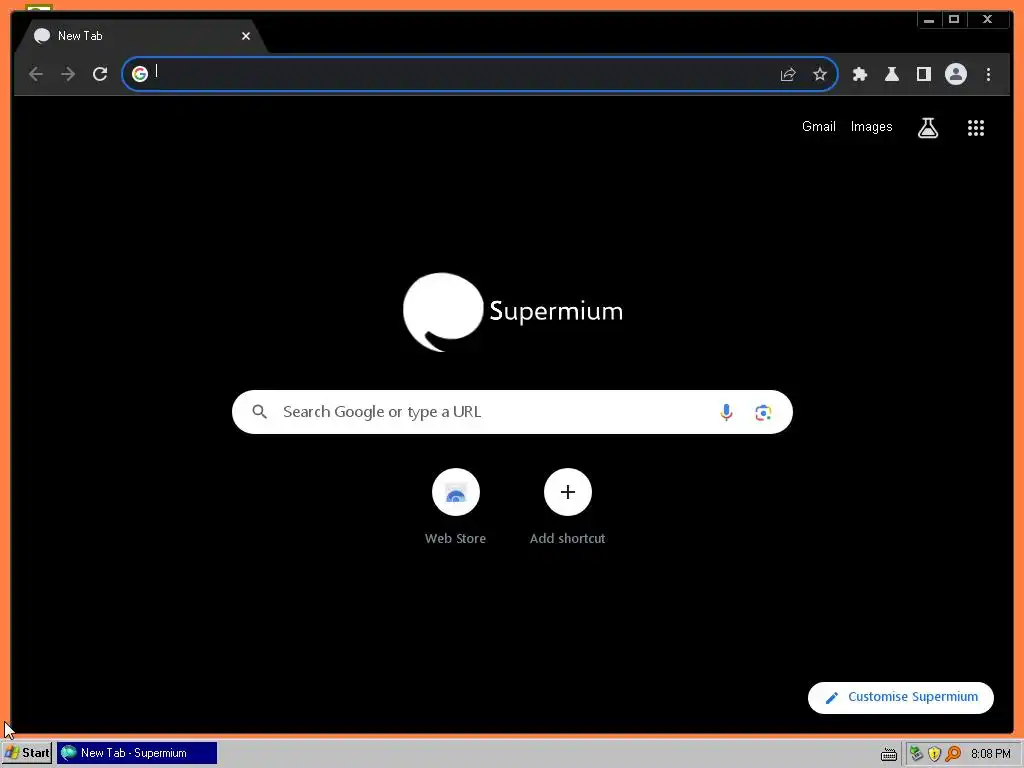The height and width of the screenshot is (768, 1024).
Task: Open the three-dot Supermium menu
Action: 988,74
